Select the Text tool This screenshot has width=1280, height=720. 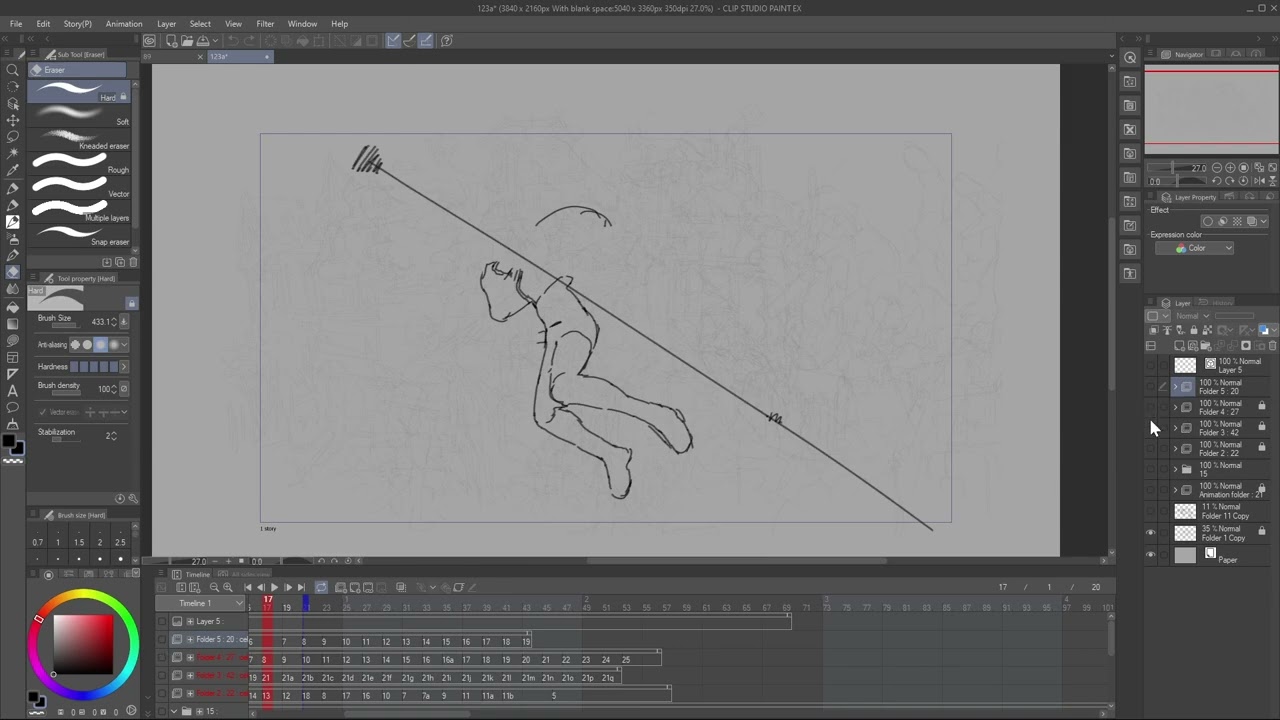click(13, 391)
